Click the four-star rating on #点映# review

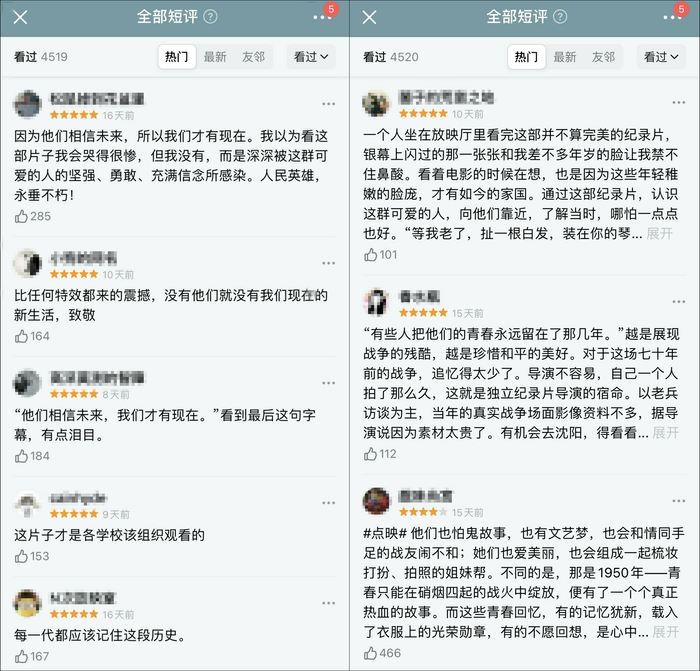click(x=423, y=512)
